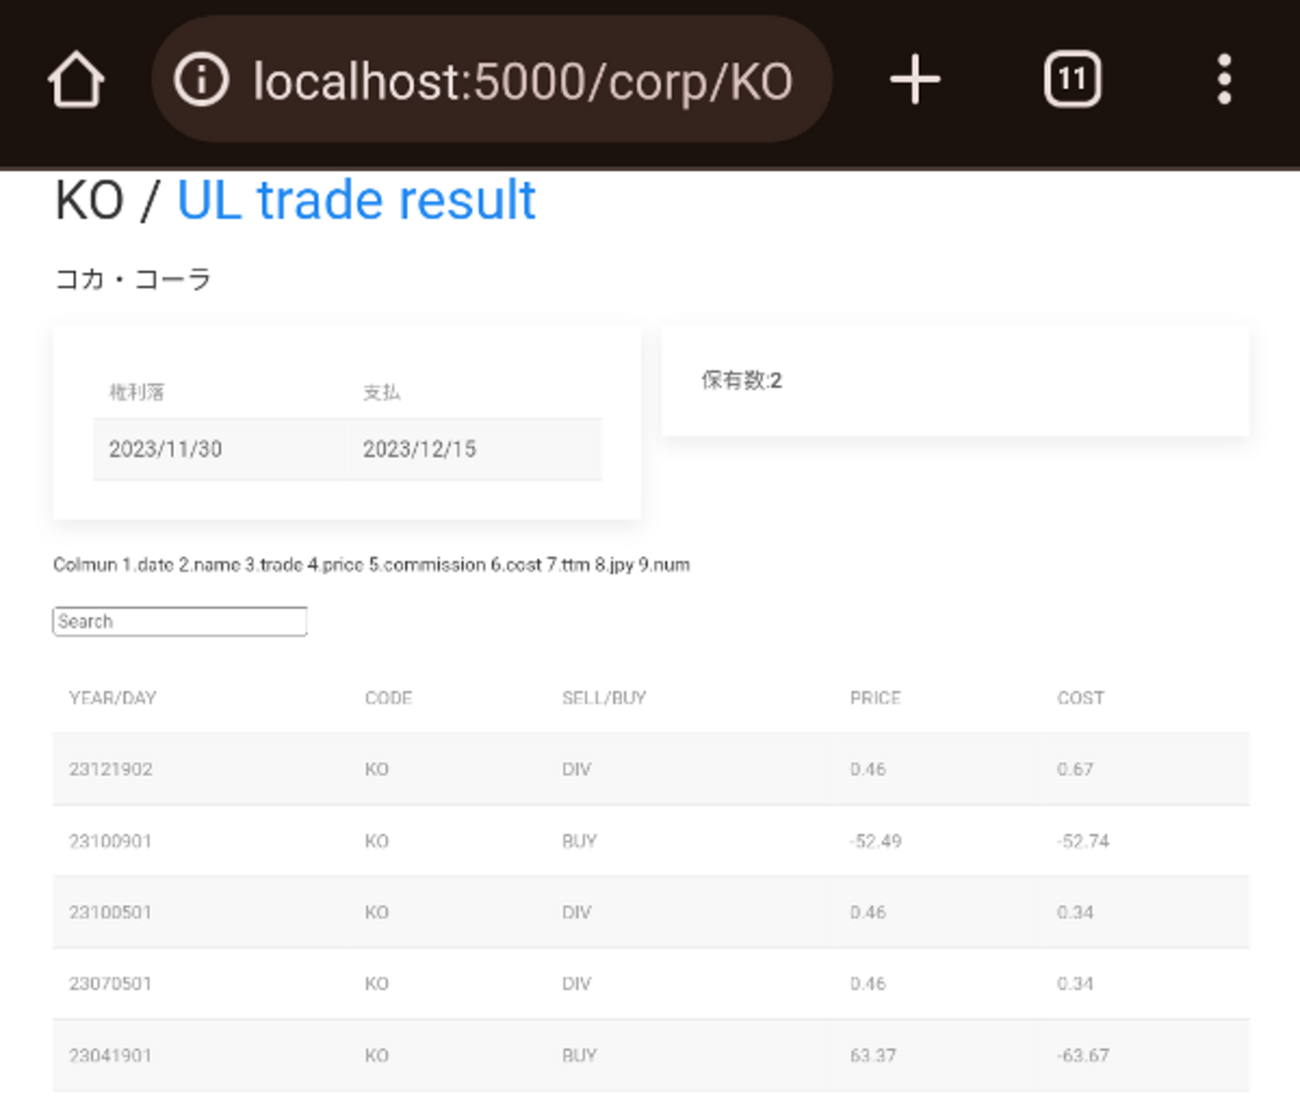Select the 23100901 BUY row
The height and width of the screenshot is (1120, 1300).
650,841
